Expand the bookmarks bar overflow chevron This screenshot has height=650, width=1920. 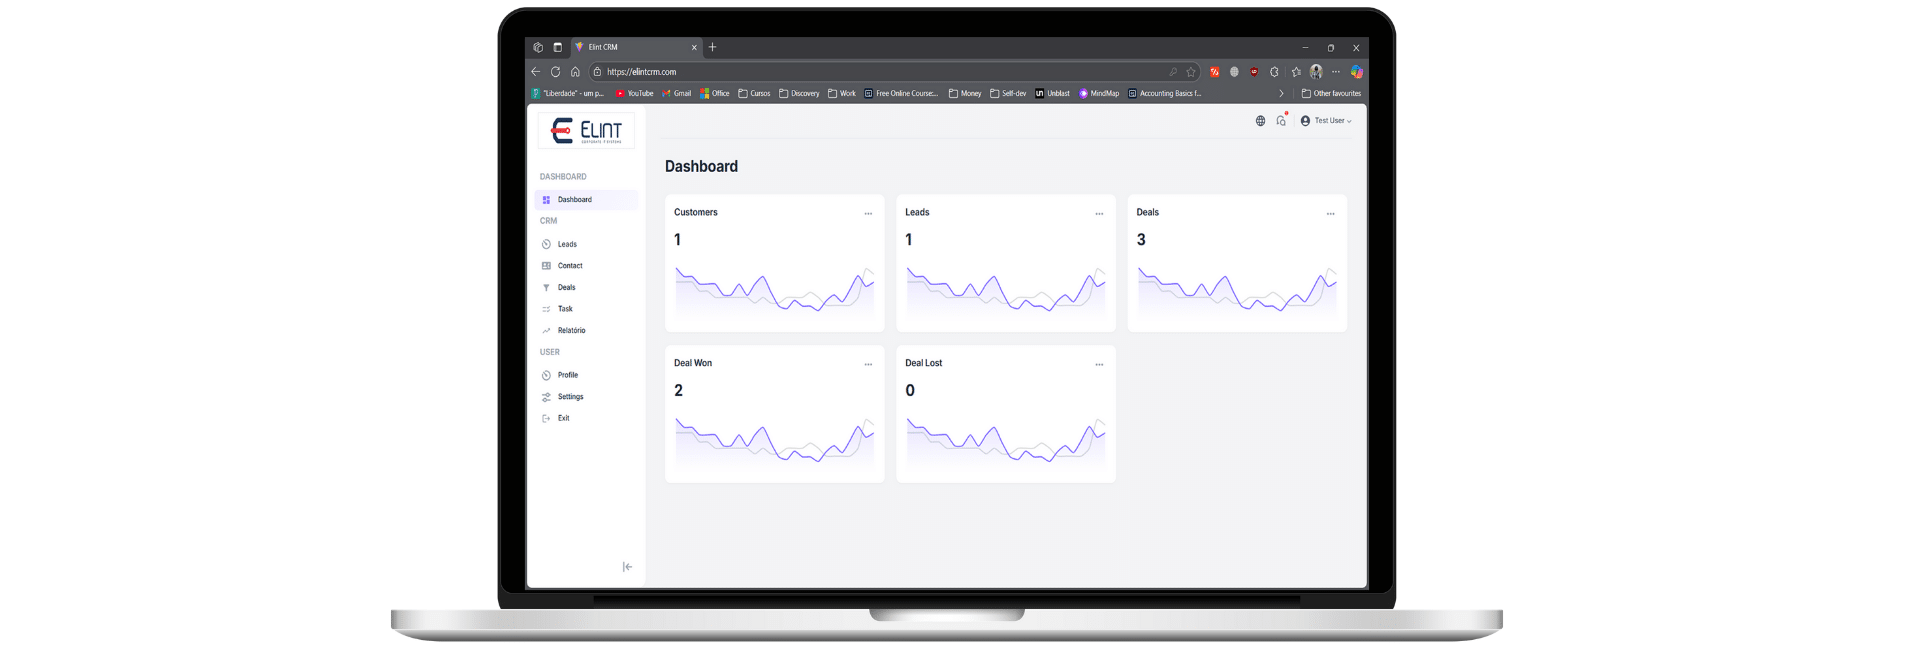coord(1281,94)
